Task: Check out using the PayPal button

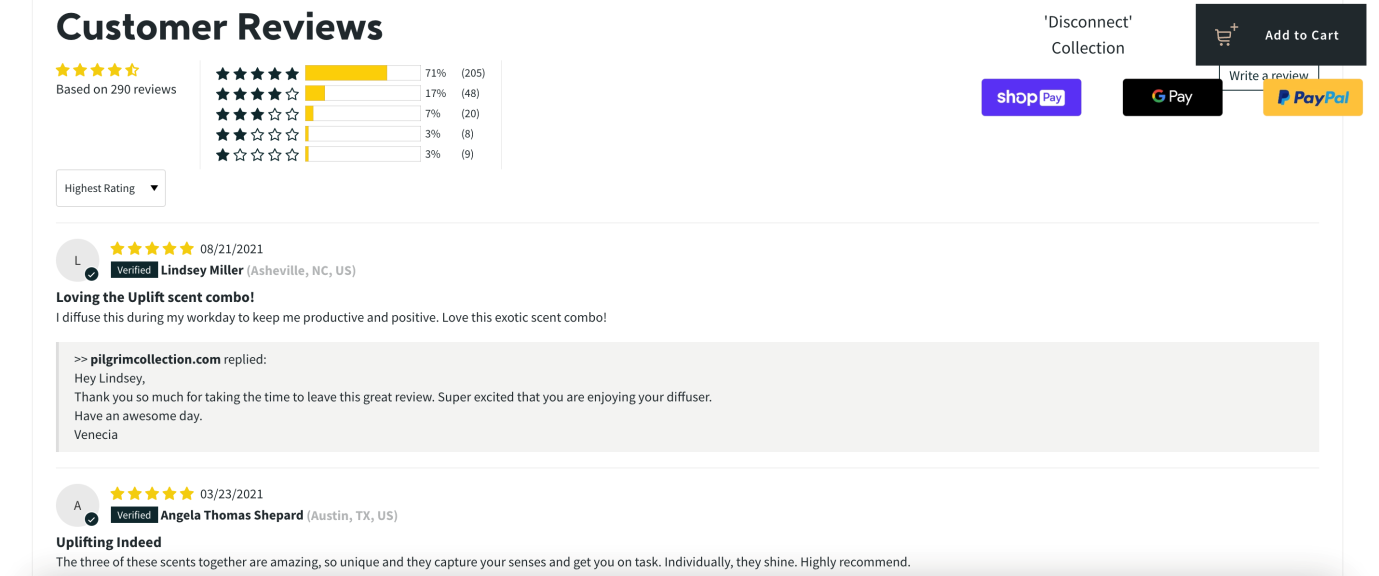Action: [1313, 97]
